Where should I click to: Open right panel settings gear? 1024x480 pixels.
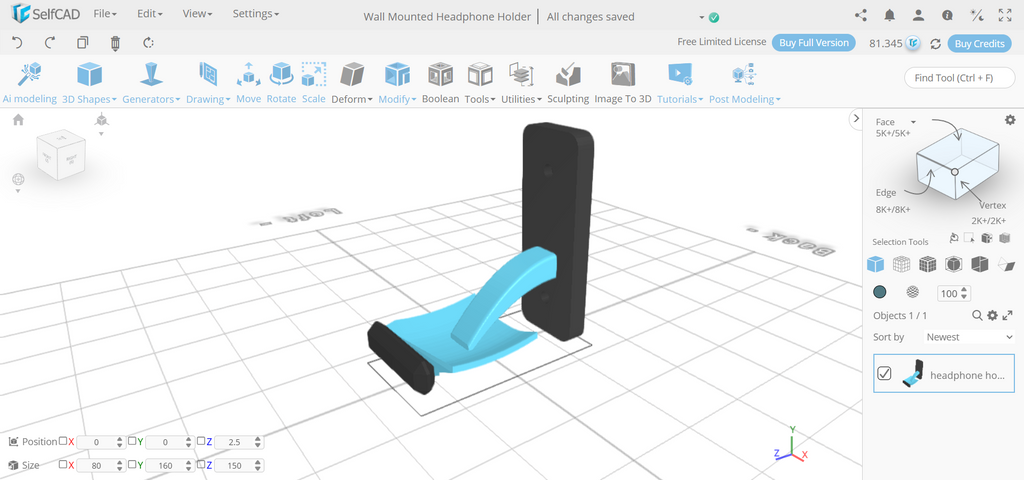click(x=1010, y=120)
